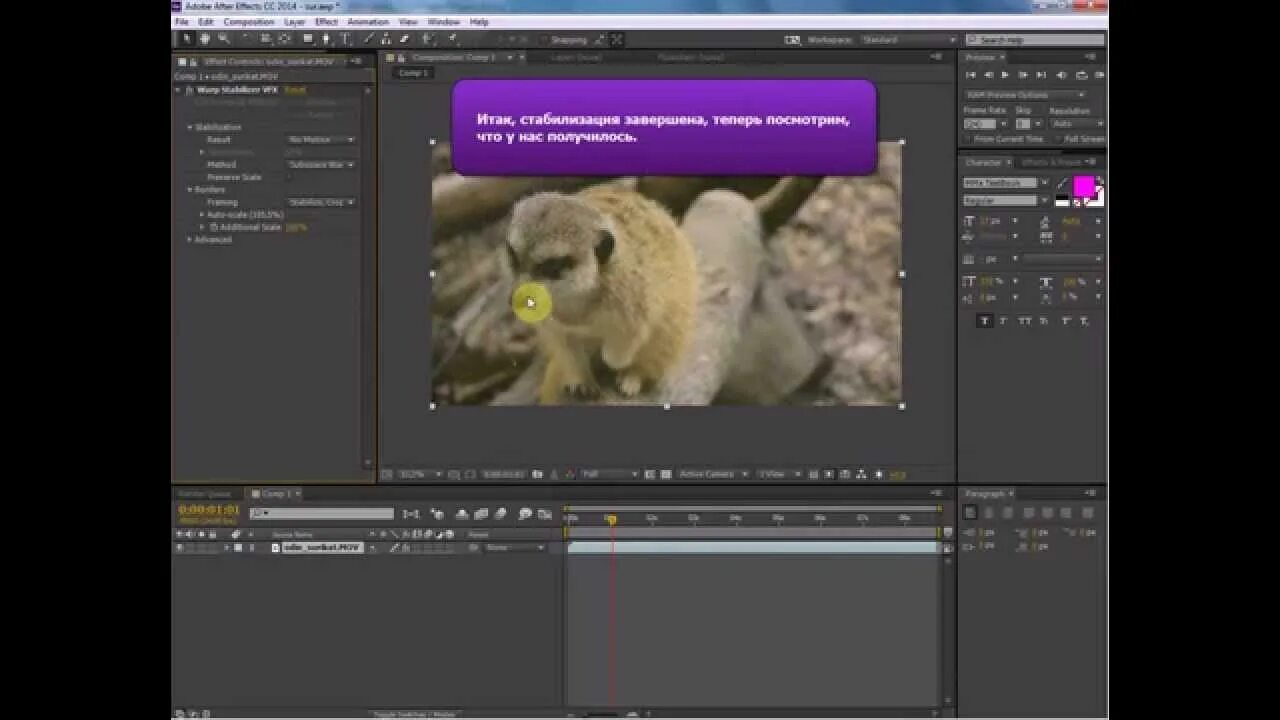This screenshot has width=1280, height=720.
Task: Expand the Advanced section
Action: click(190, 239)
